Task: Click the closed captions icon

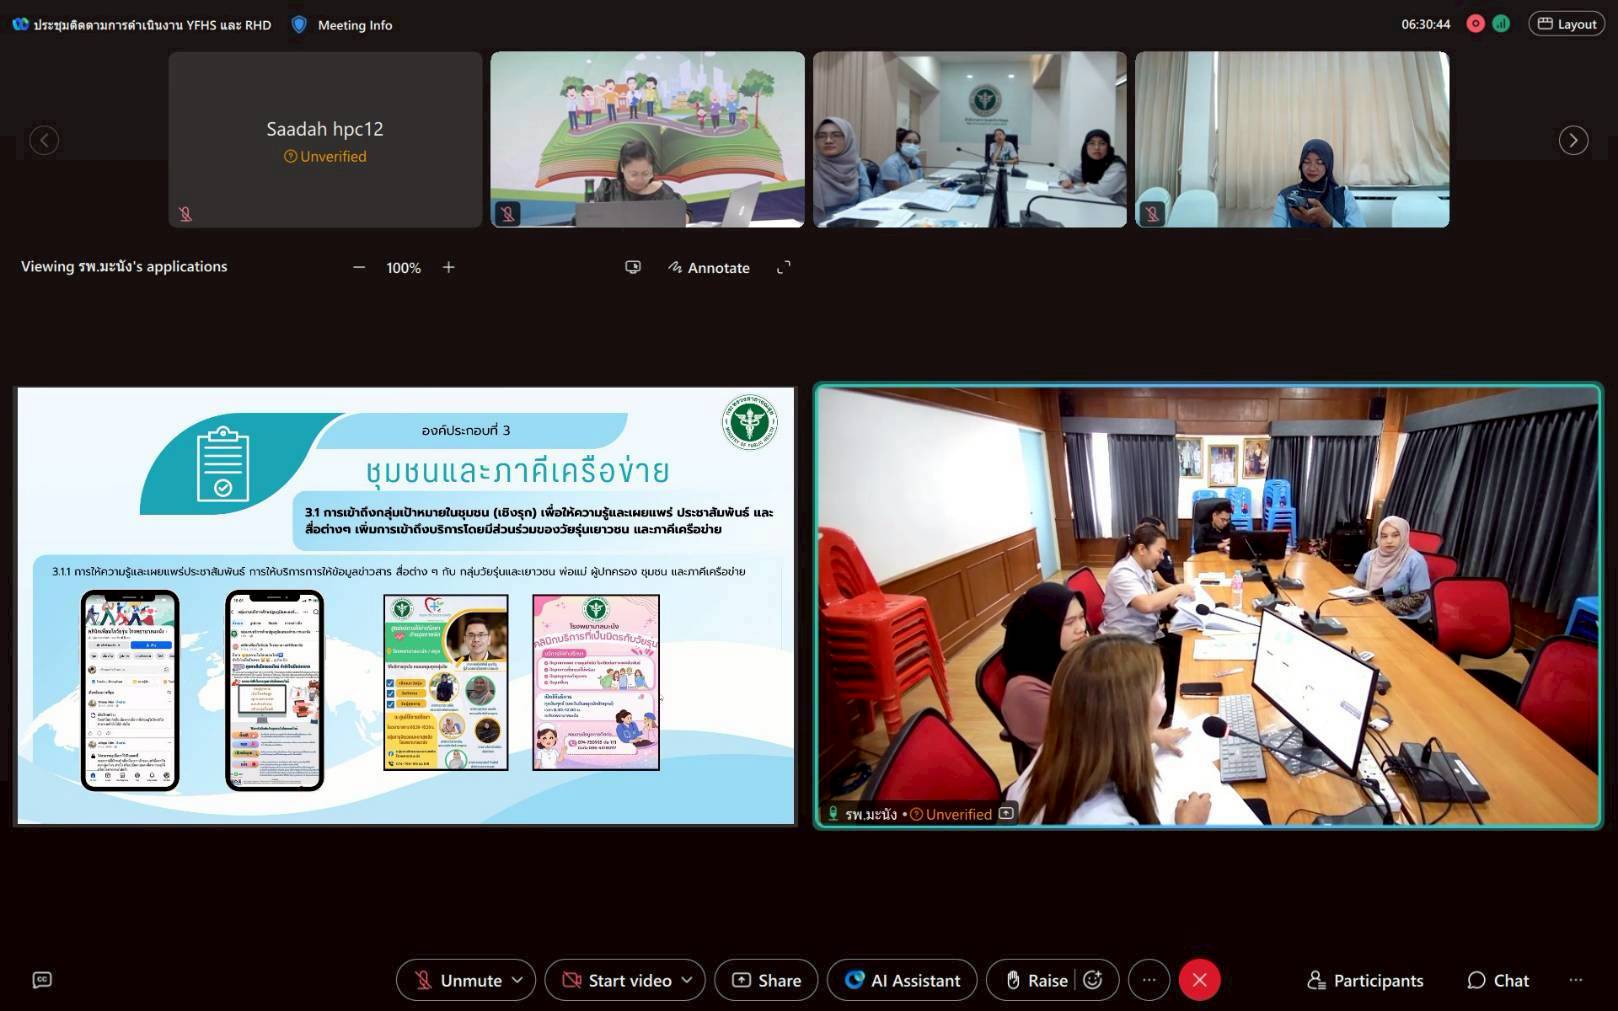Action: point(42,980)
